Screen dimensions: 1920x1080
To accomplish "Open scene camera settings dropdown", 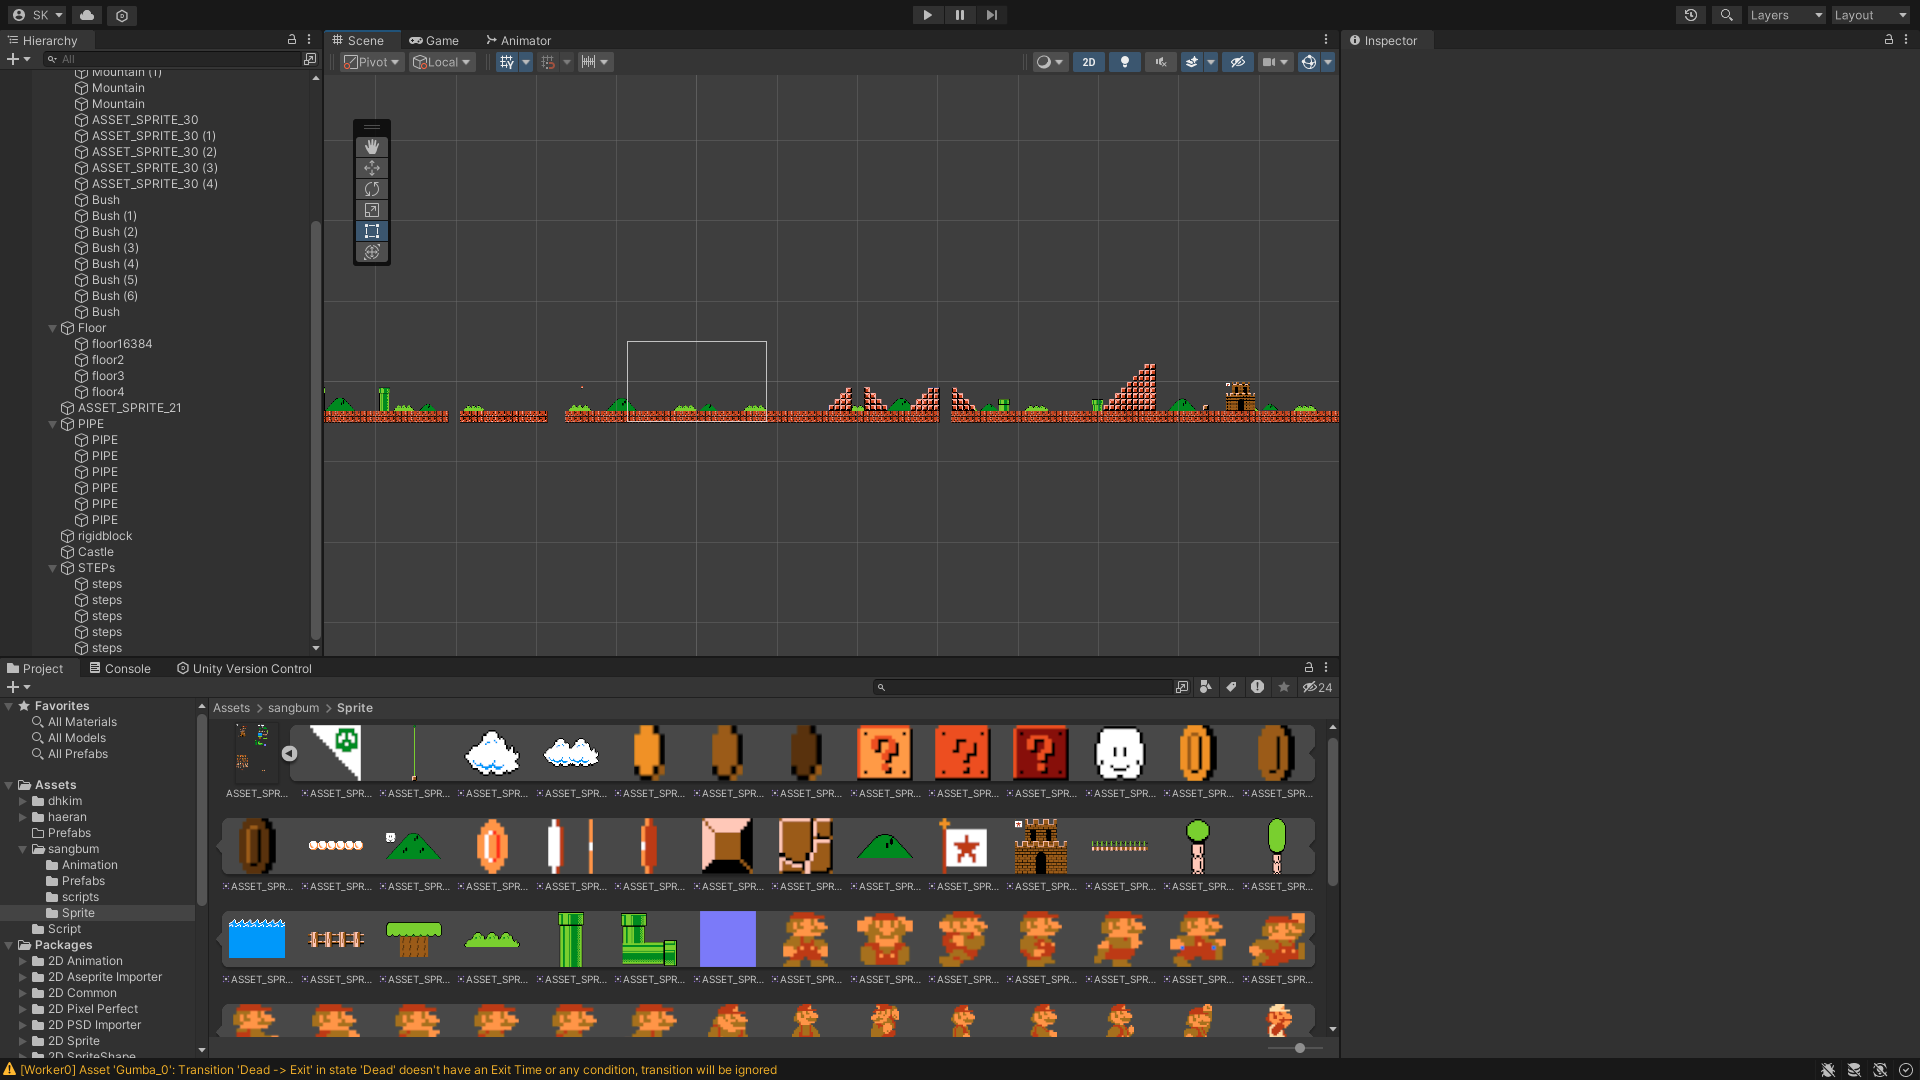I will pos(1275,62).
